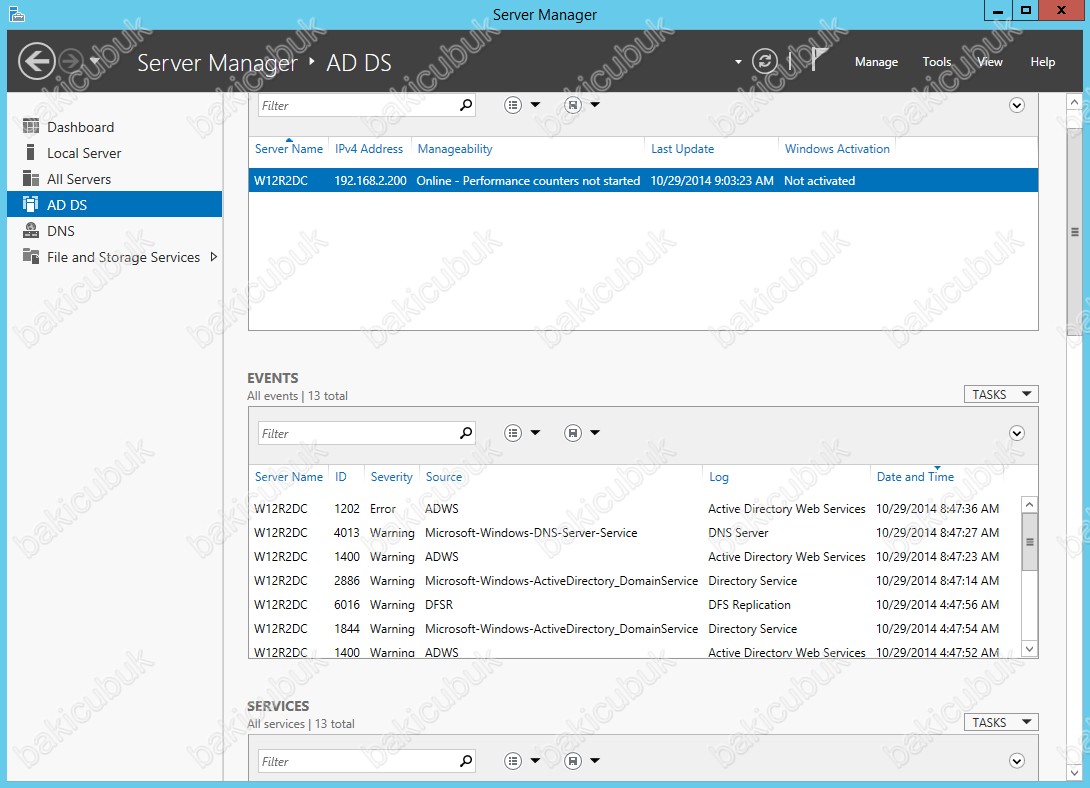
Task: Open Events saved queries icon
Action: tap(573, 433)
